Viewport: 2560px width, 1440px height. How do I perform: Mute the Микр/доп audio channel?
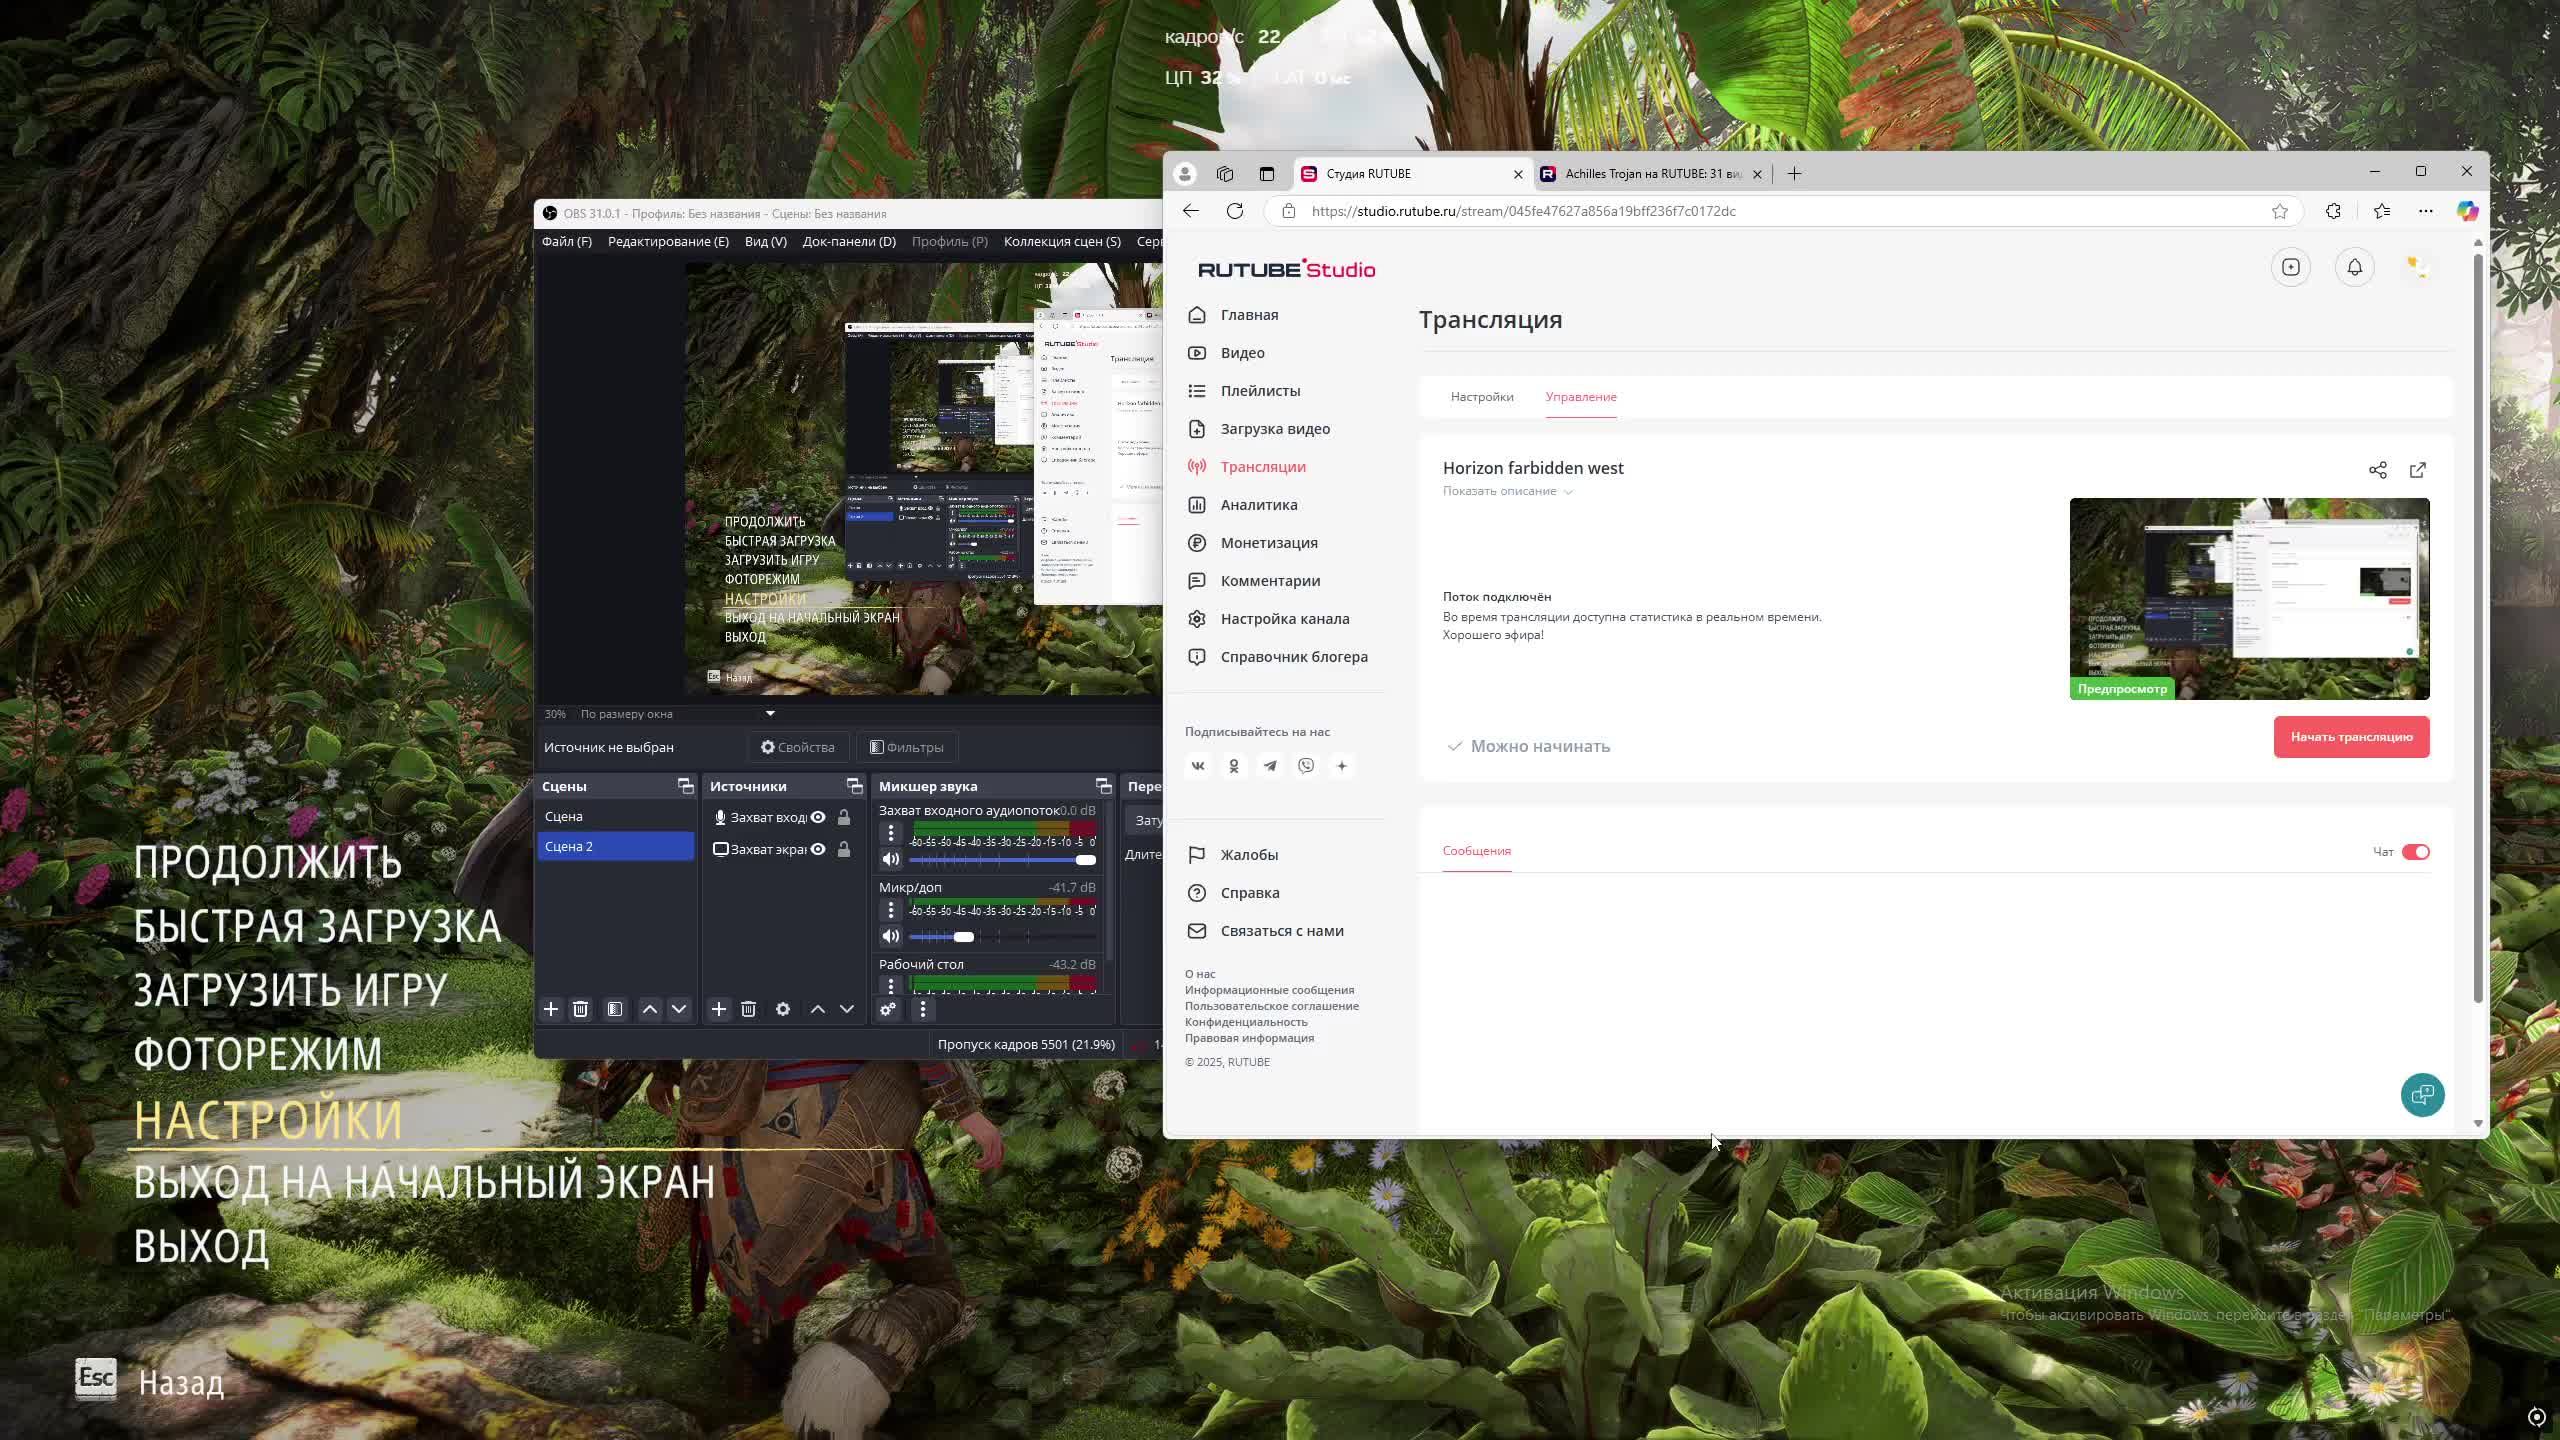click(x=890, y=936)
